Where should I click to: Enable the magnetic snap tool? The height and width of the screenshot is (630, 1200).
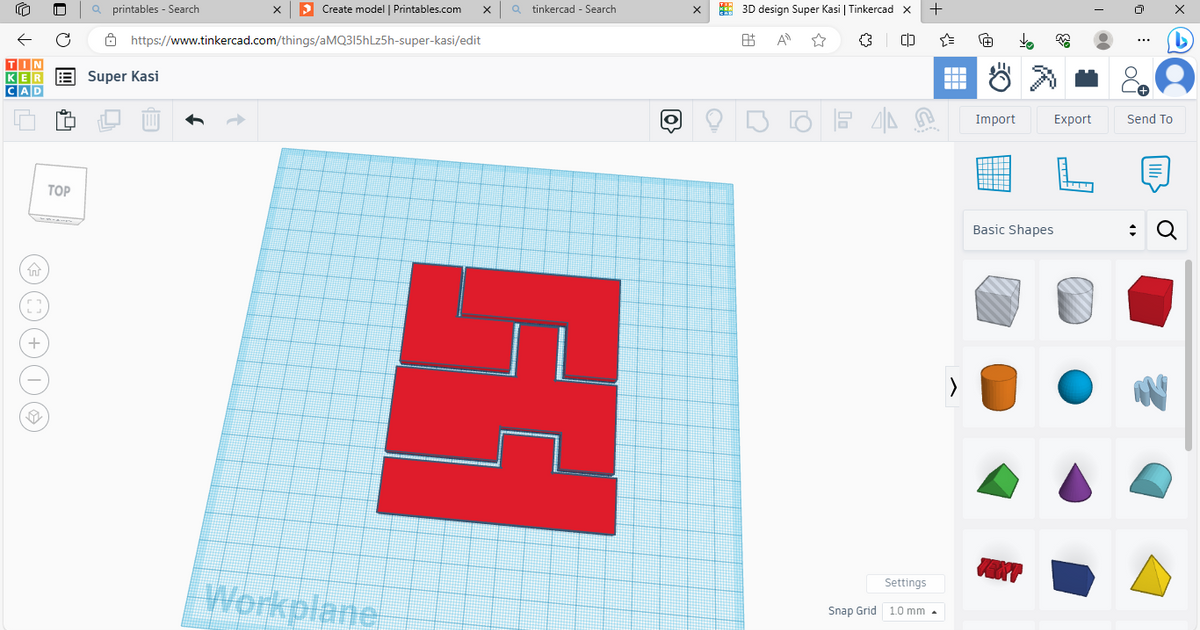click(925, 120)
